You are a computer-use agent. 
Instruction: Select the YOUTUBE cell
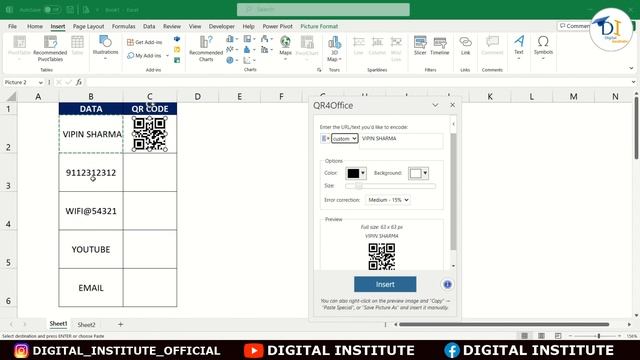tap(91, 249)
